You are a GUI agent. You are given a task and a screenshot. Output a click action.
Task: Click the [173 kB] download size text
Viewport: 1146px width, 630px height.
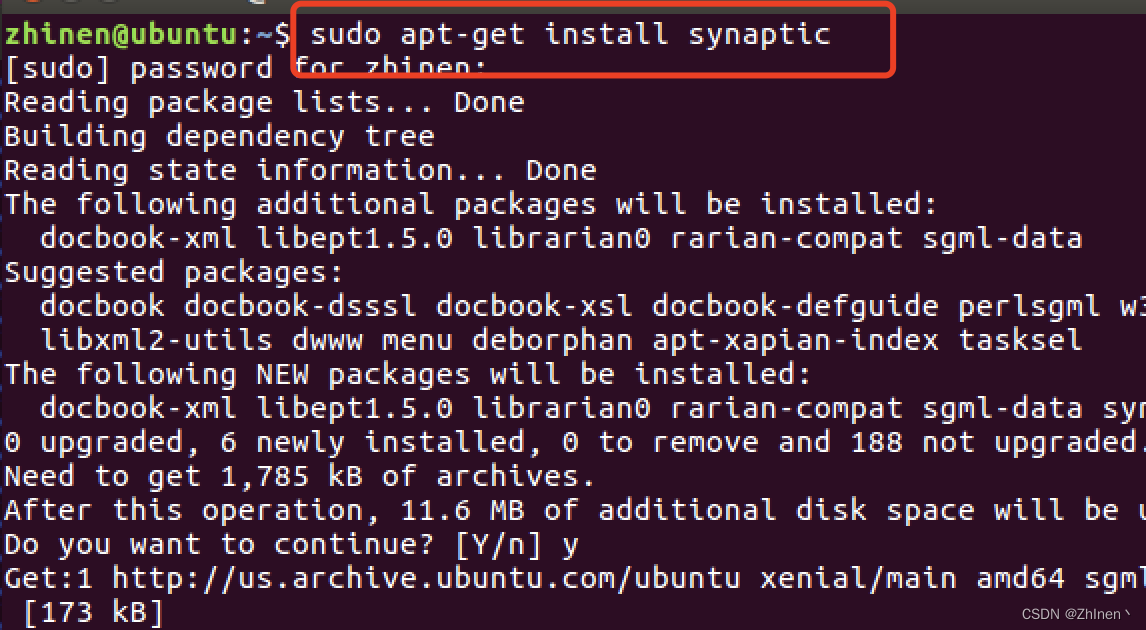point(93,612)
